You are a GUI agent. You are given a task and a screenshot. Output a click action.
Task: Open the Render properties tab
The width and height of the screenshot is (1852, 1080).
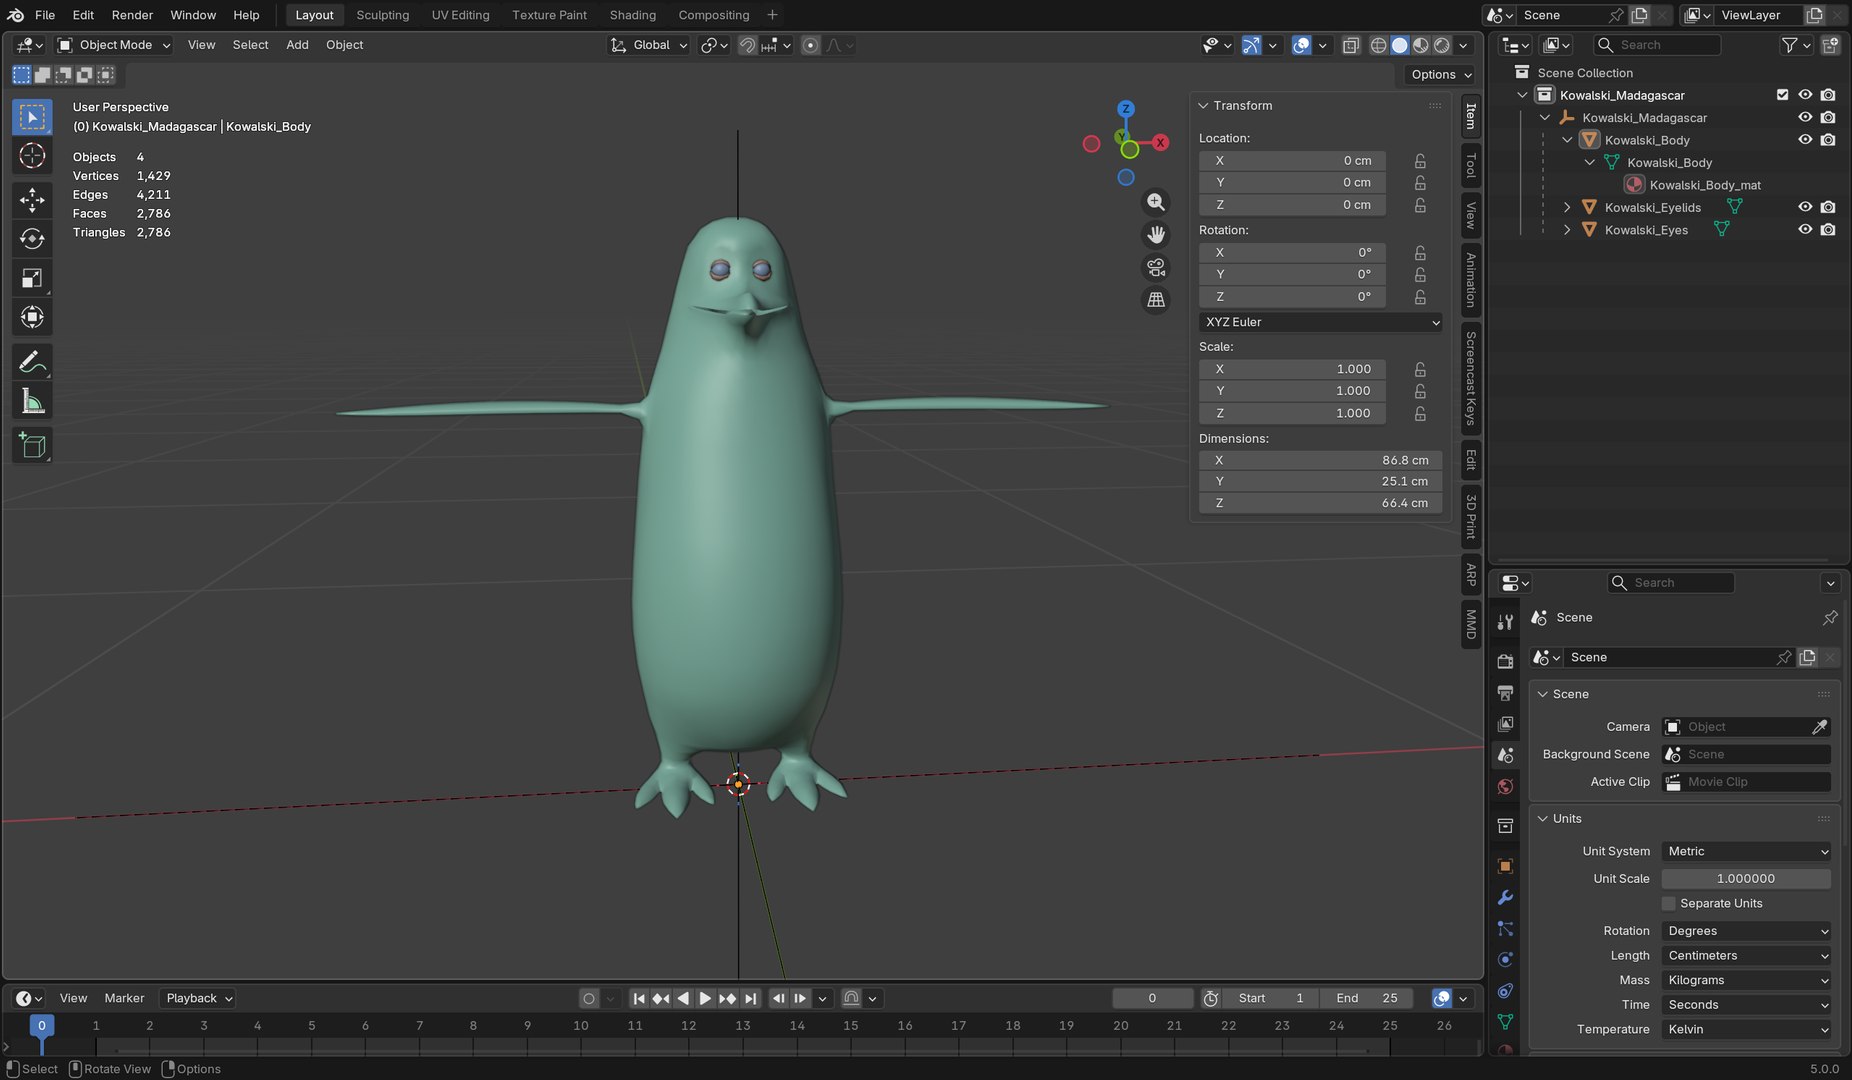click(x=1505, y=661)
